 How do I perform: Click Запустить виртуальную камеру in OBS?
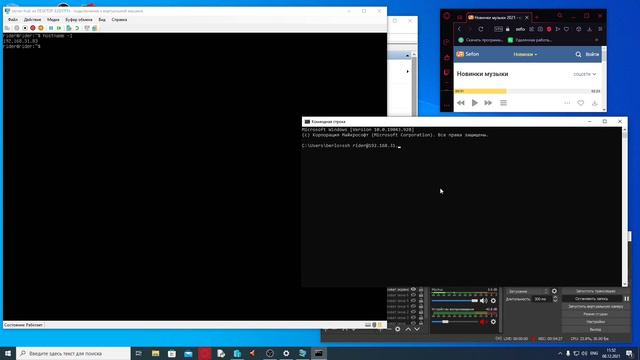(x=596, y=307)
